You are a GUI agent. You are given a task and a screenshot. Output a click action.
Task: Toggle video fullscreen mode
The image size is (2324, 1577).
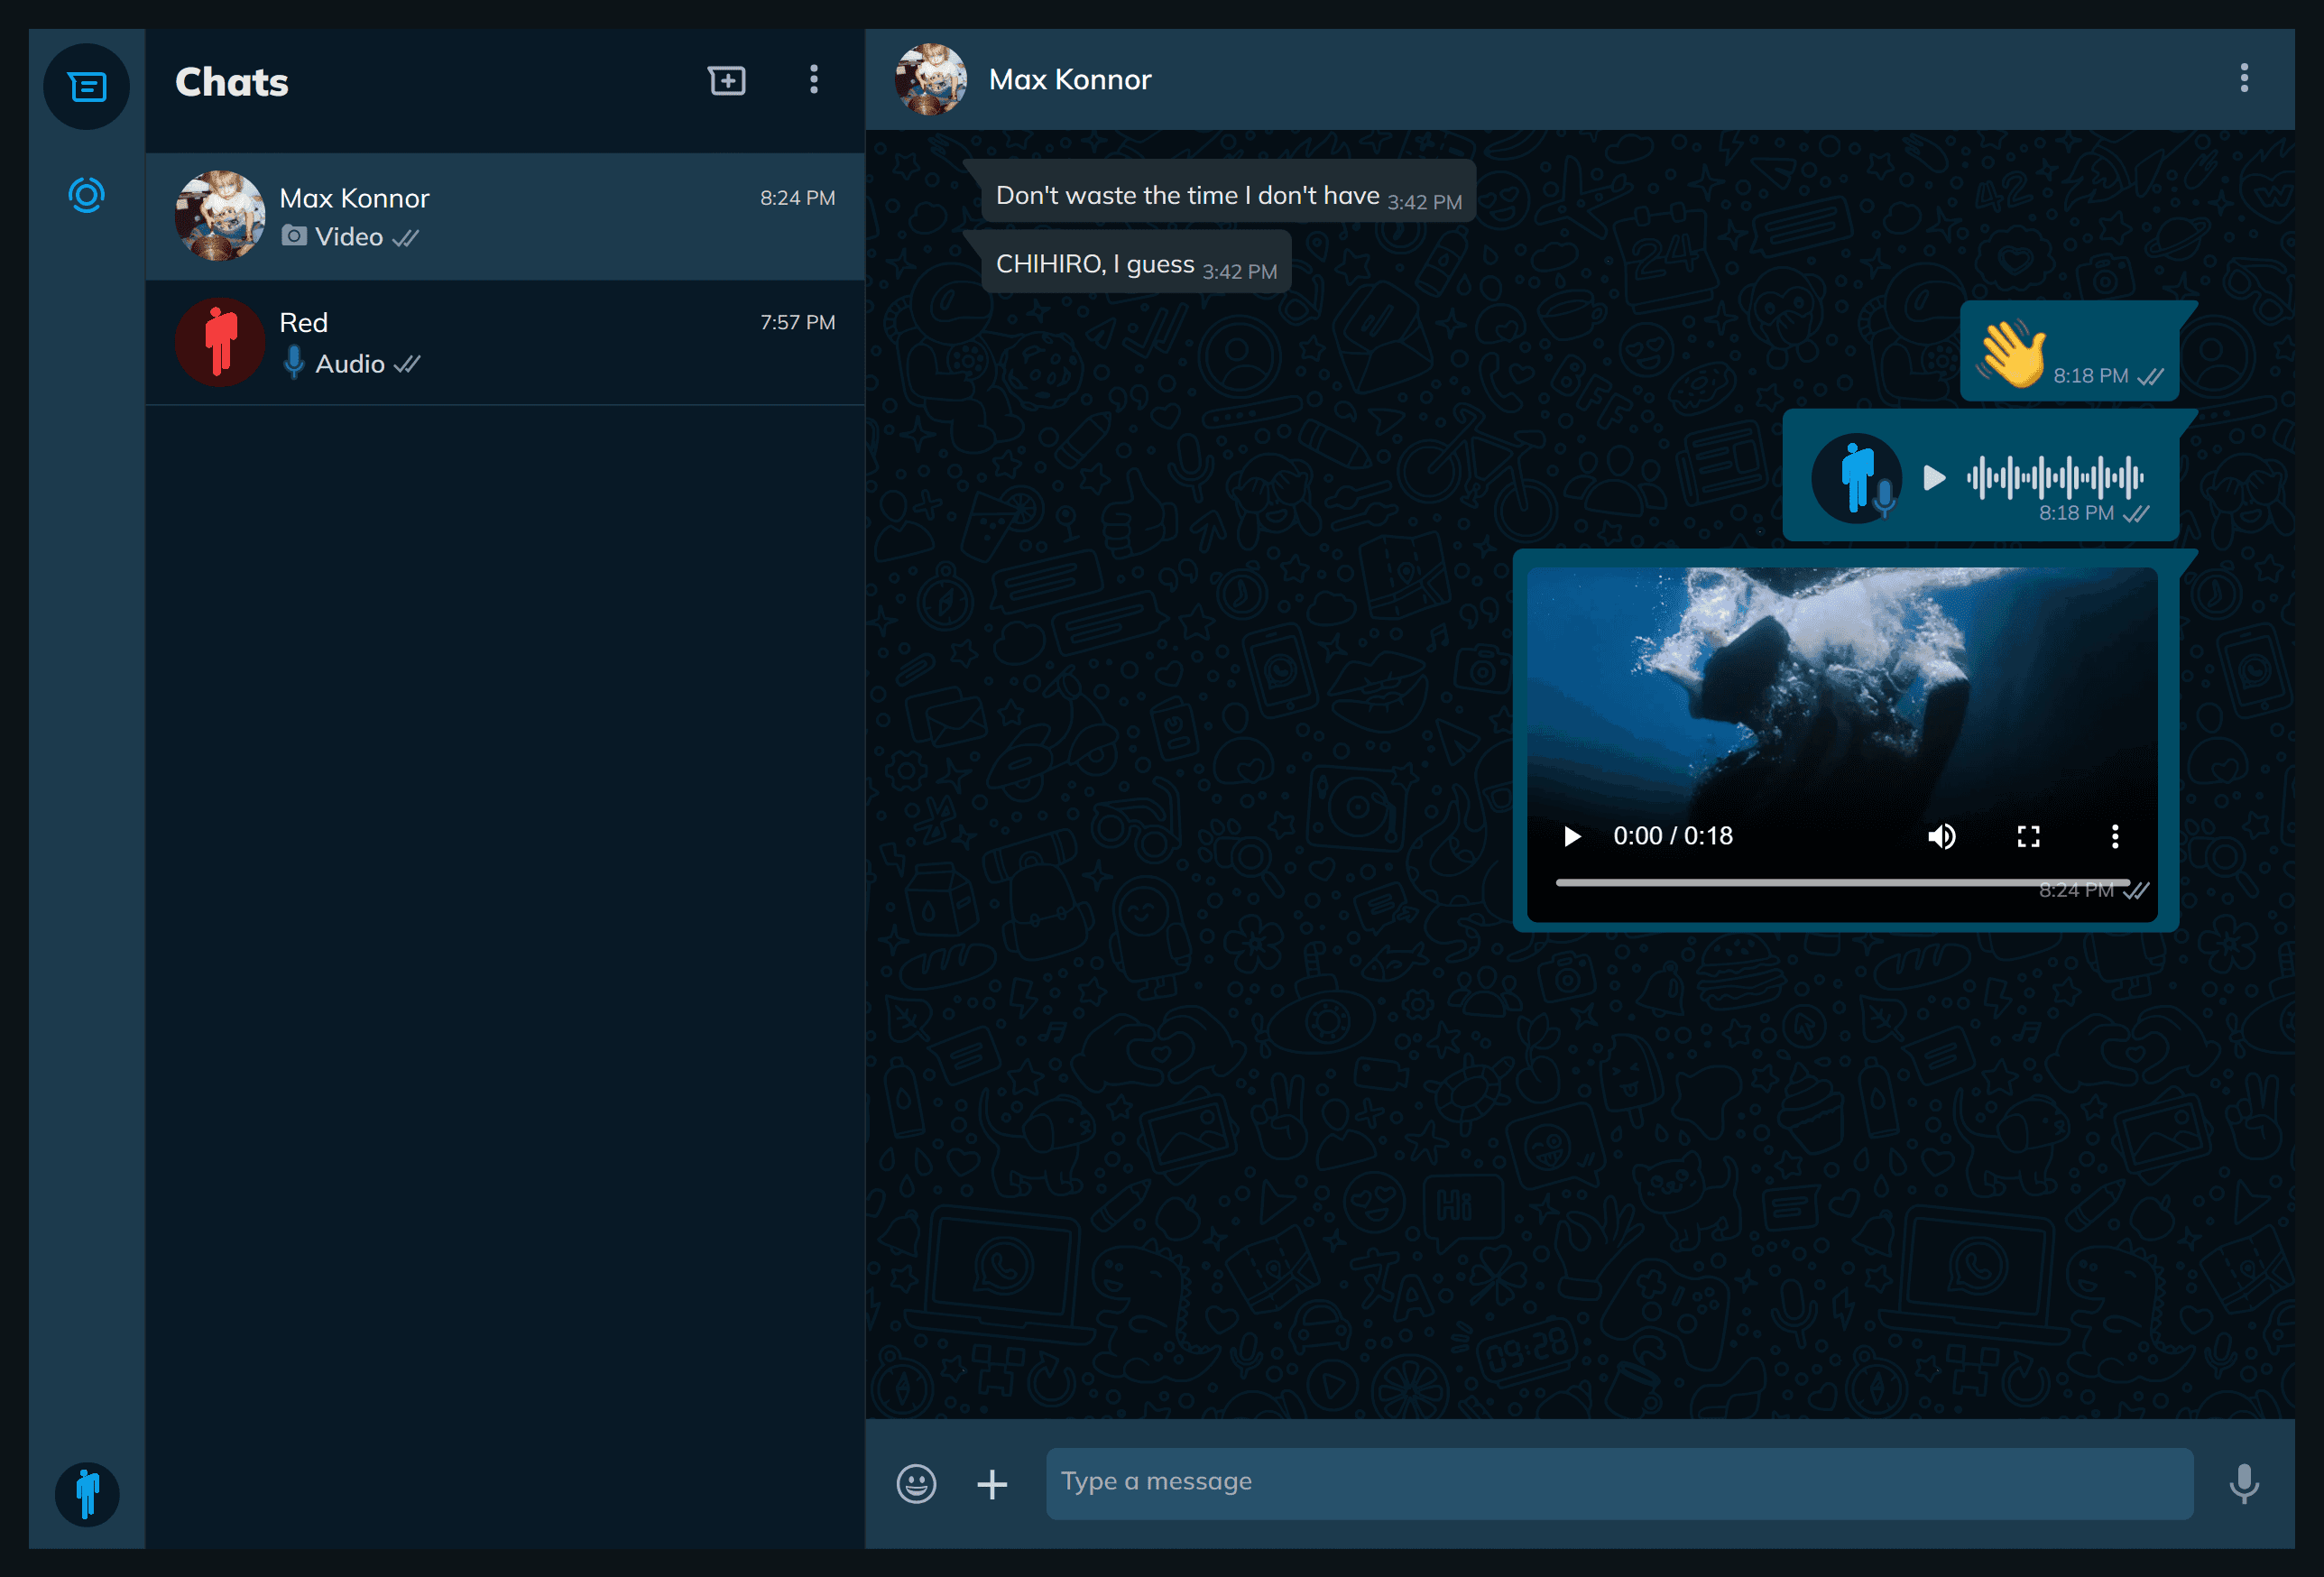click(2028, 836)
